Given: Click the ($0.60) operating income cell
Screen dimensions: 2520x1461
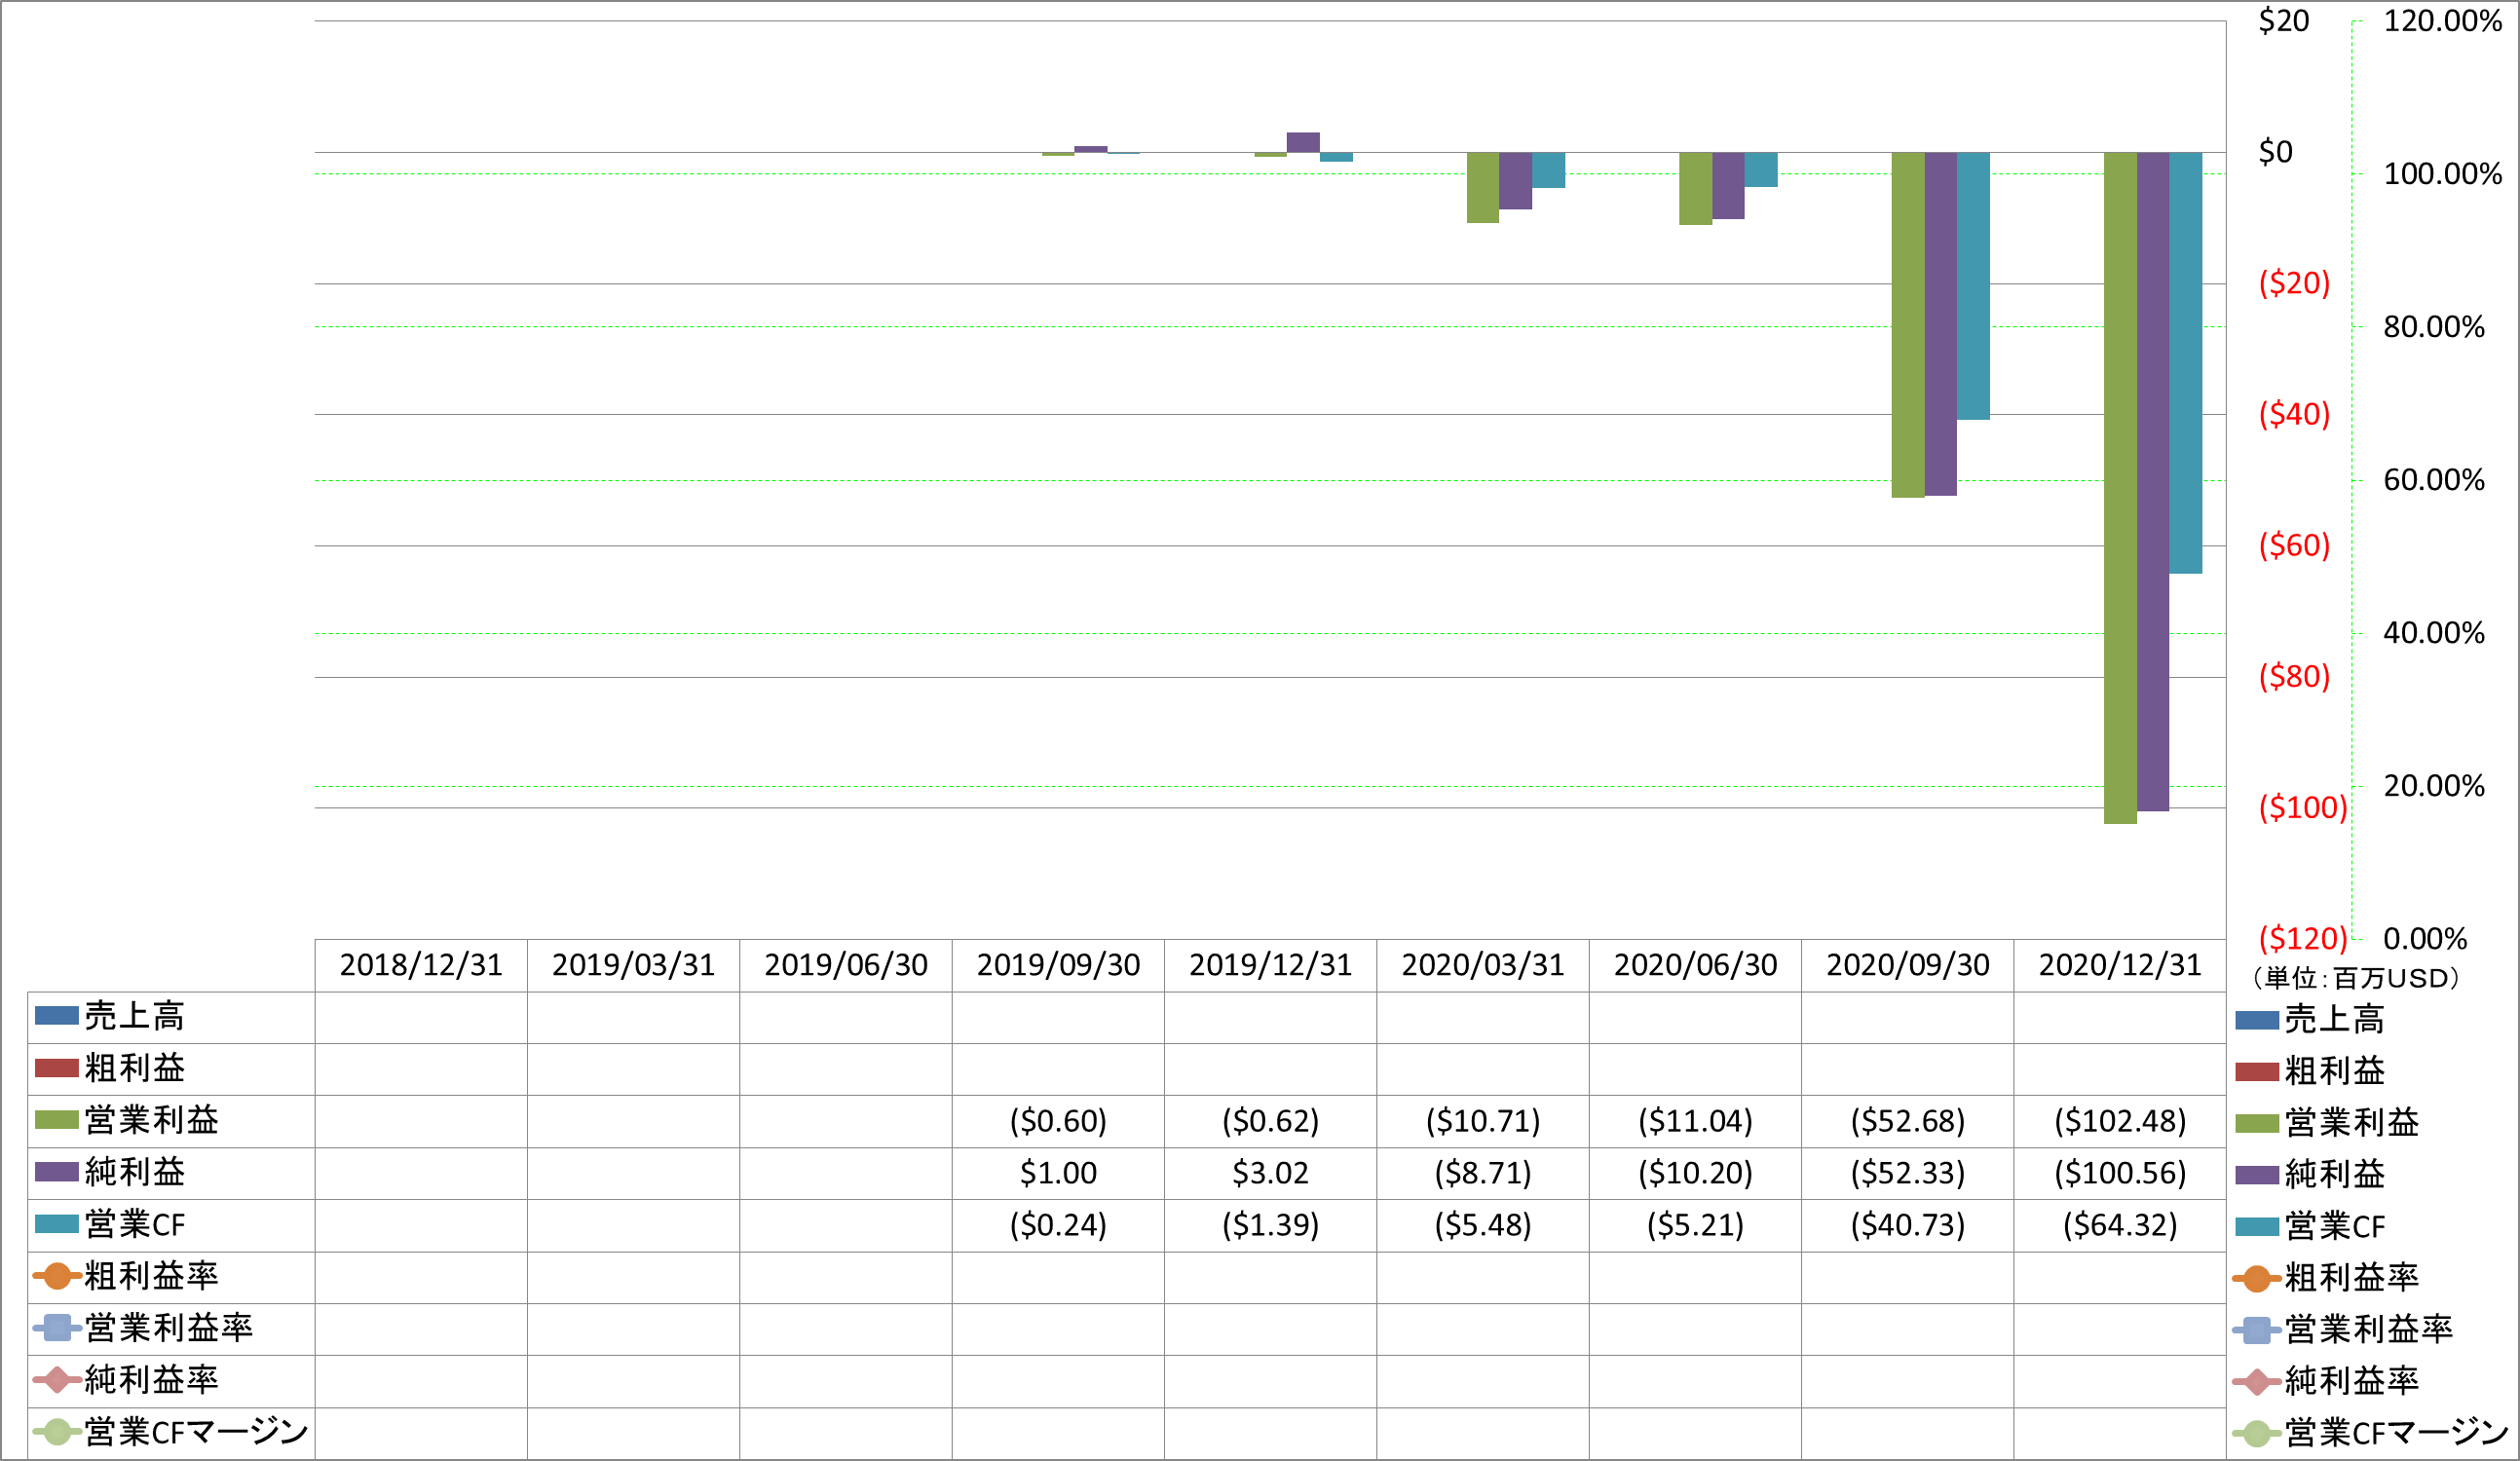Looking at the screenshot, I should pos(1058,1121).
